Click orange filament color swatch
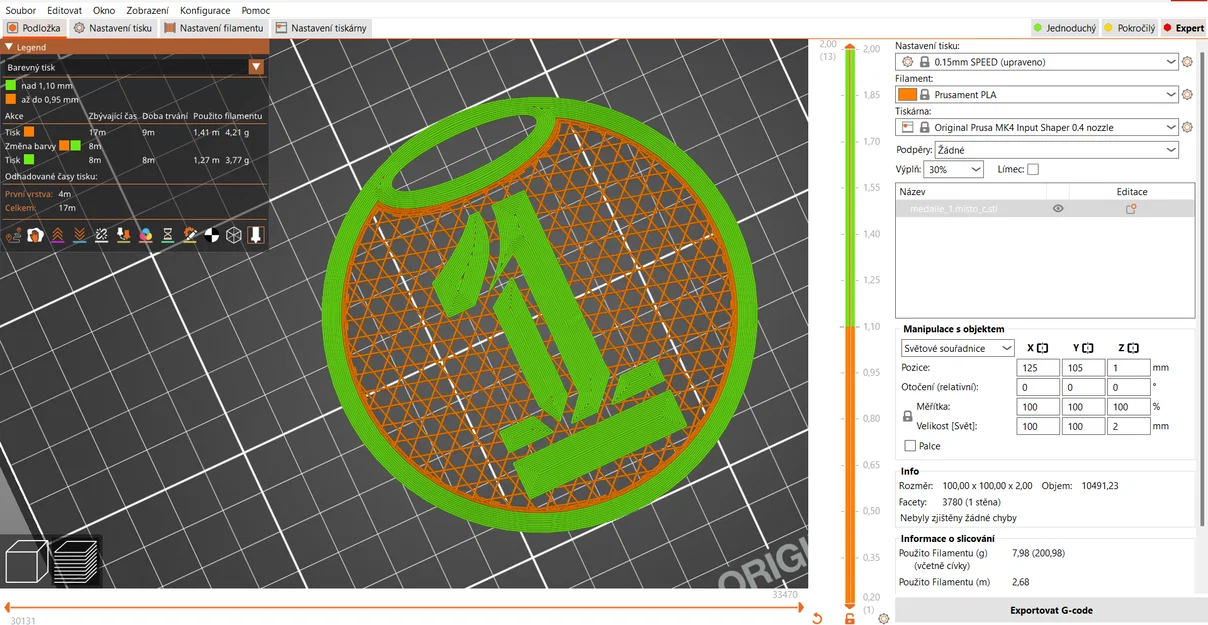The height and width of the screenshot is (625, 1208). pyautogui.click(x=909, y=95)
